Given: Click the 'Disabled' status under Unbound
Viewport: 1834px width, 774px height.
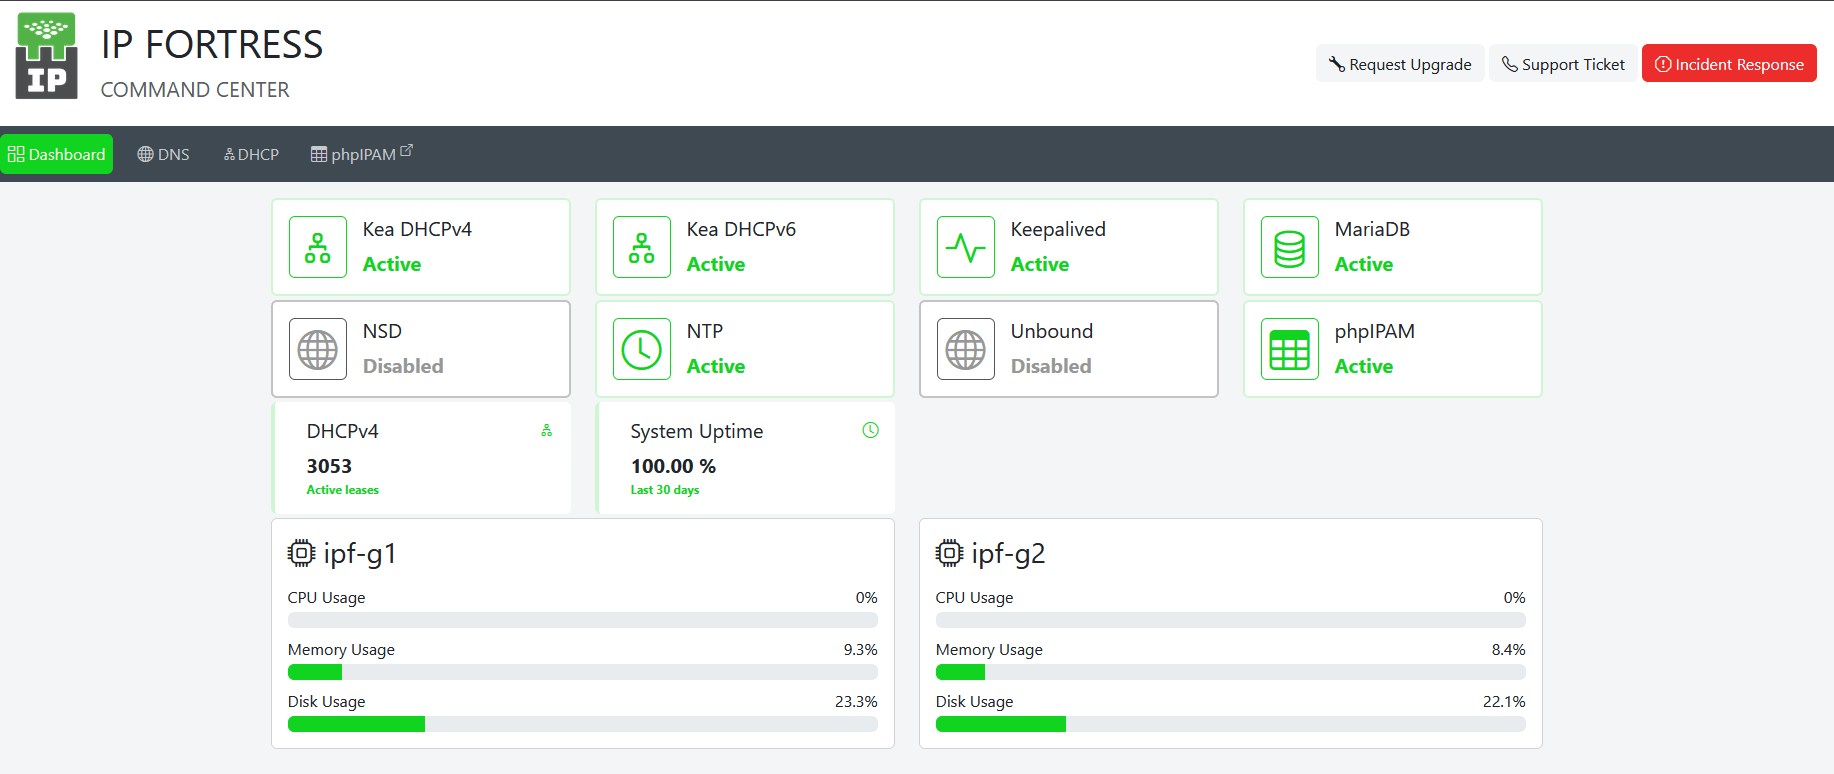Looking at the screenshot, I should click(x=1051, y=366).
